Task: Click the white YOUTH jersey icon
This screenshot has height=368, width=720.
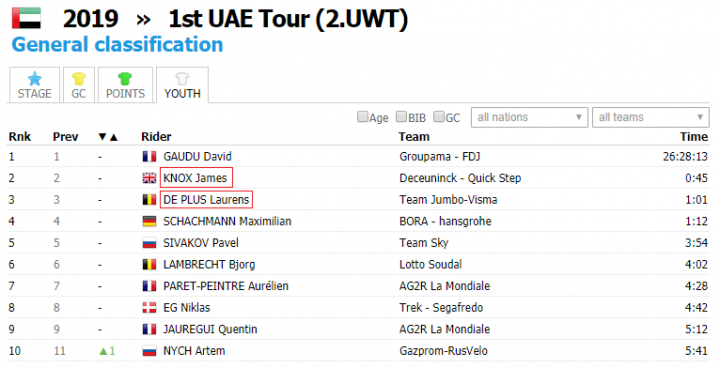Action: [182, 79]
